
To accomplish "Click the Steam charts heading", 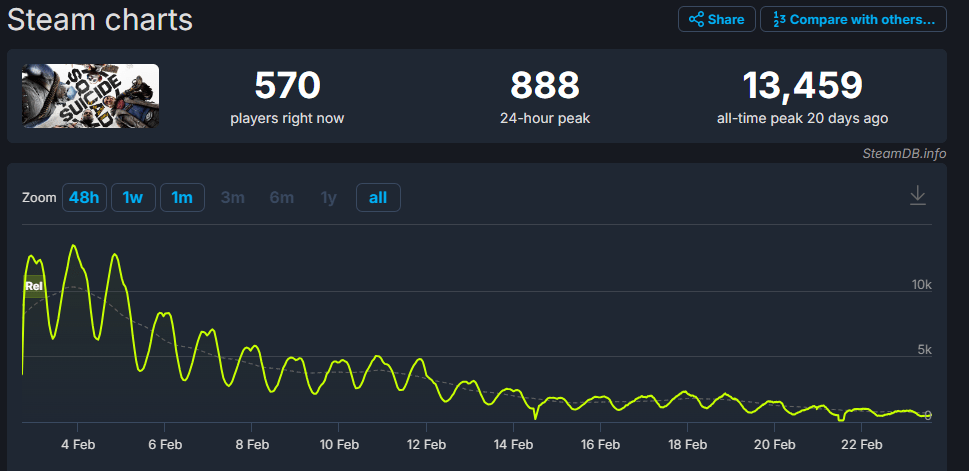I will pos(100,20).
